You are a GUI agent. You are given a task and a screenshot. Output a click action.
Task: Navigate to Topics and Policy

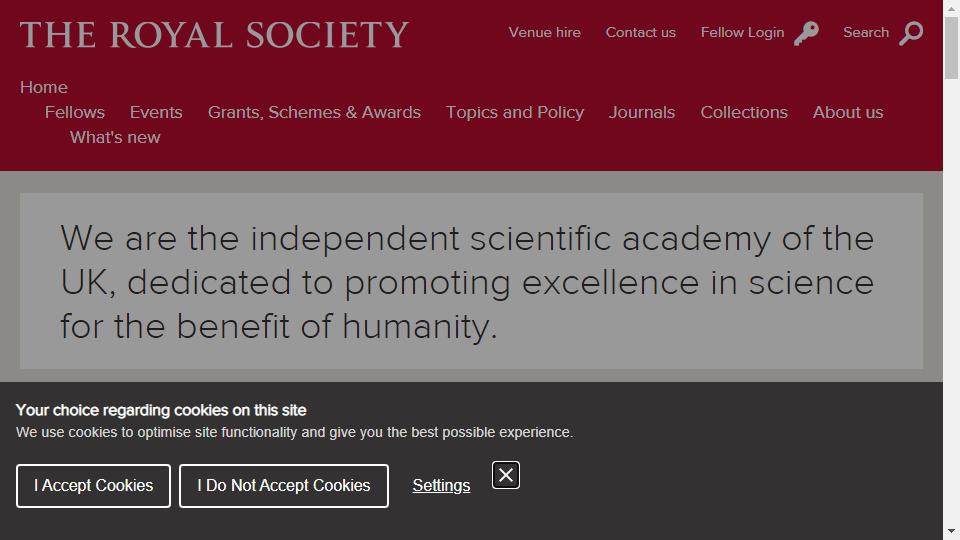tap(515, 113)
